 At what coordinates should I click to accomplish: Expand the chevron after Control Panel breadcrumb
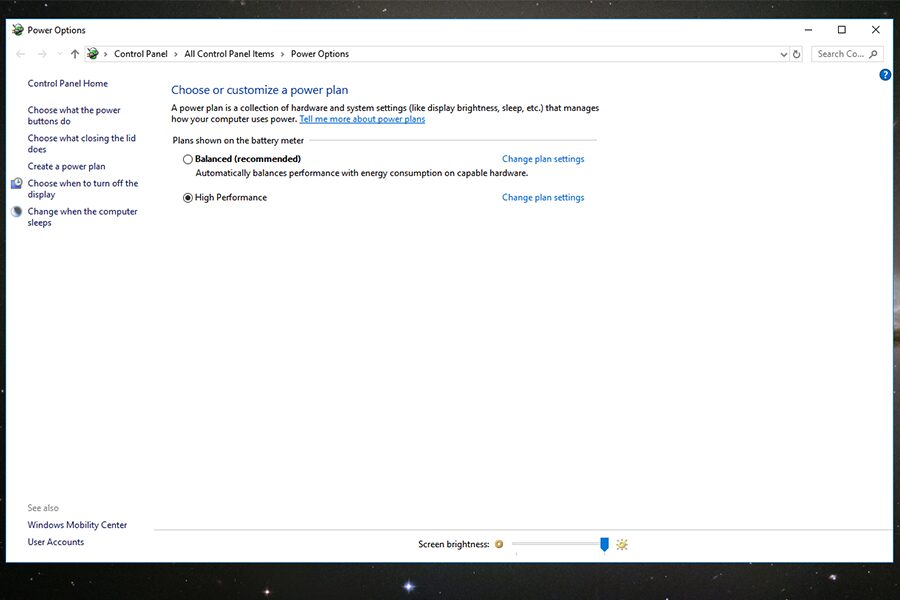[176, 54]
